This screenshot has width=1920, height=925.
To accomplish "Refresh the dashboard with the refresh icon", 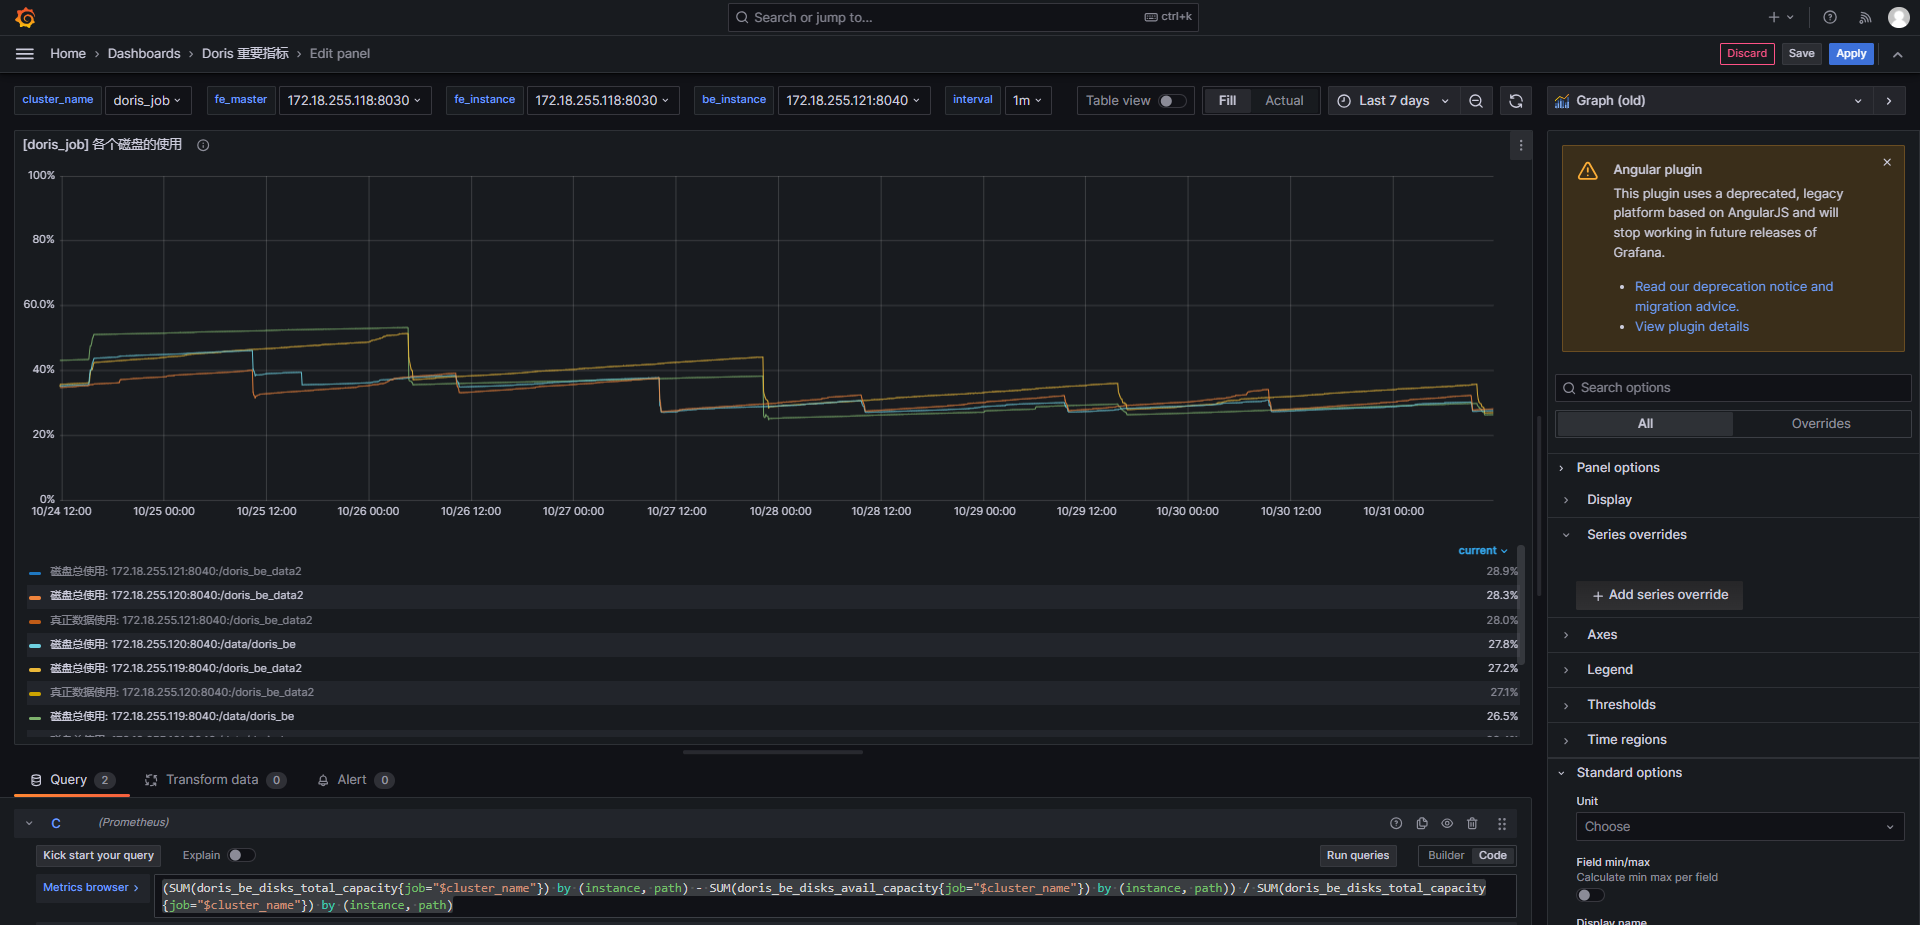I will [1516, 101].
